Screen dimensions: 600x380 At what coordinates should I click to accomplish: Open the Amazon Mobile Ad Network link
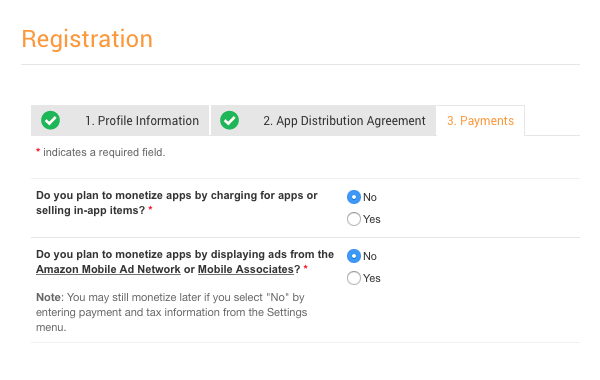click(108, 269)
